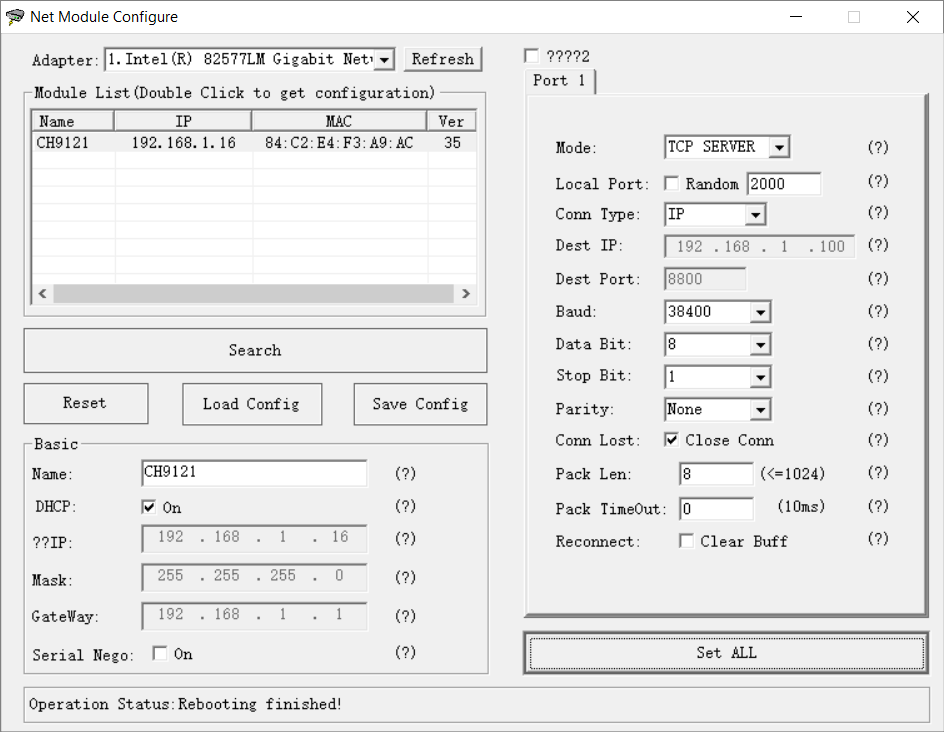Click the help (?) next to Name field
The width and height of the screenshot is (944, 732).
tap(405, 474)
